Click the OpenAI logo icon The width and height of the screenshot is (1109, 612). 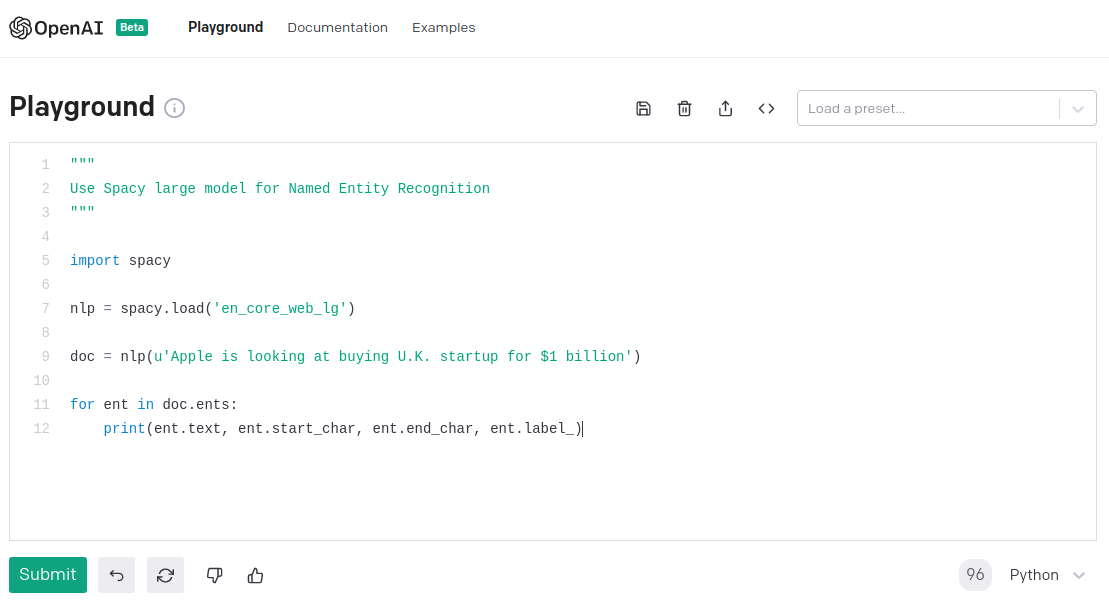[x=20, y=28]
